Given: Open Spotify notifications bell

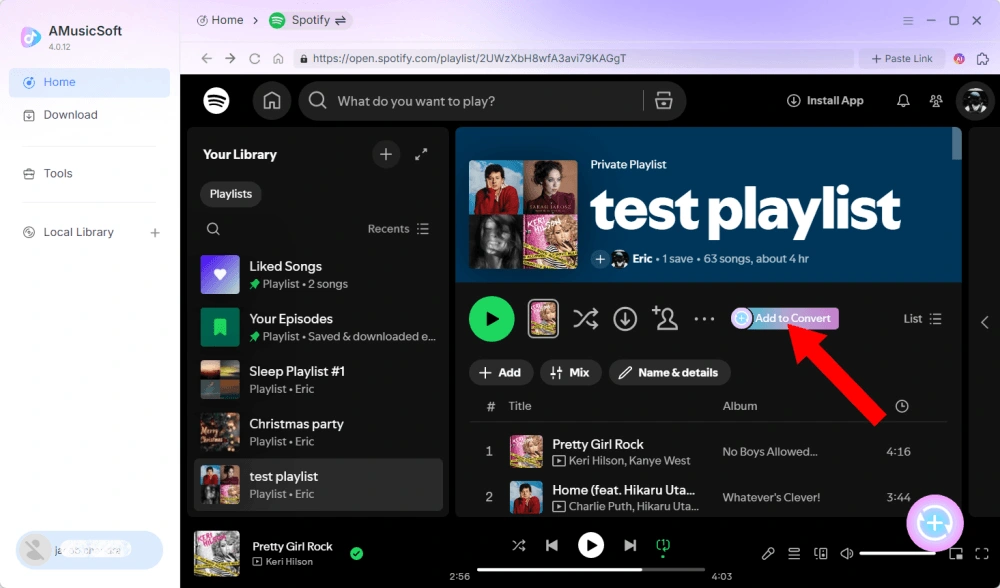Looking at the screenshot, I should pos(903,101).
